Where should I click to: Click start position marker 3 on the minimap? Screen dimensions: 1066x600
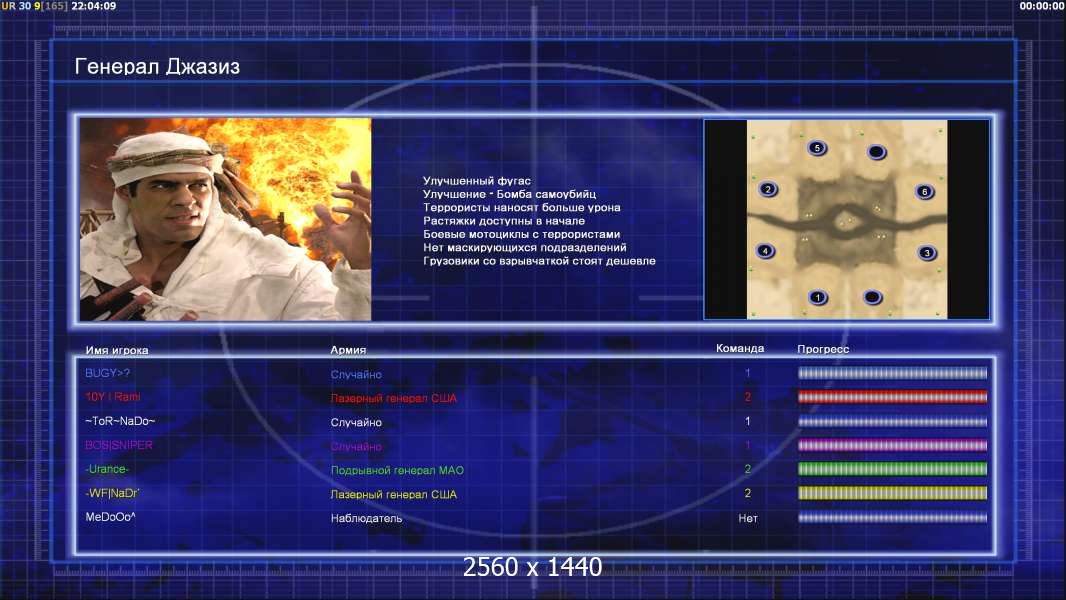927,253
